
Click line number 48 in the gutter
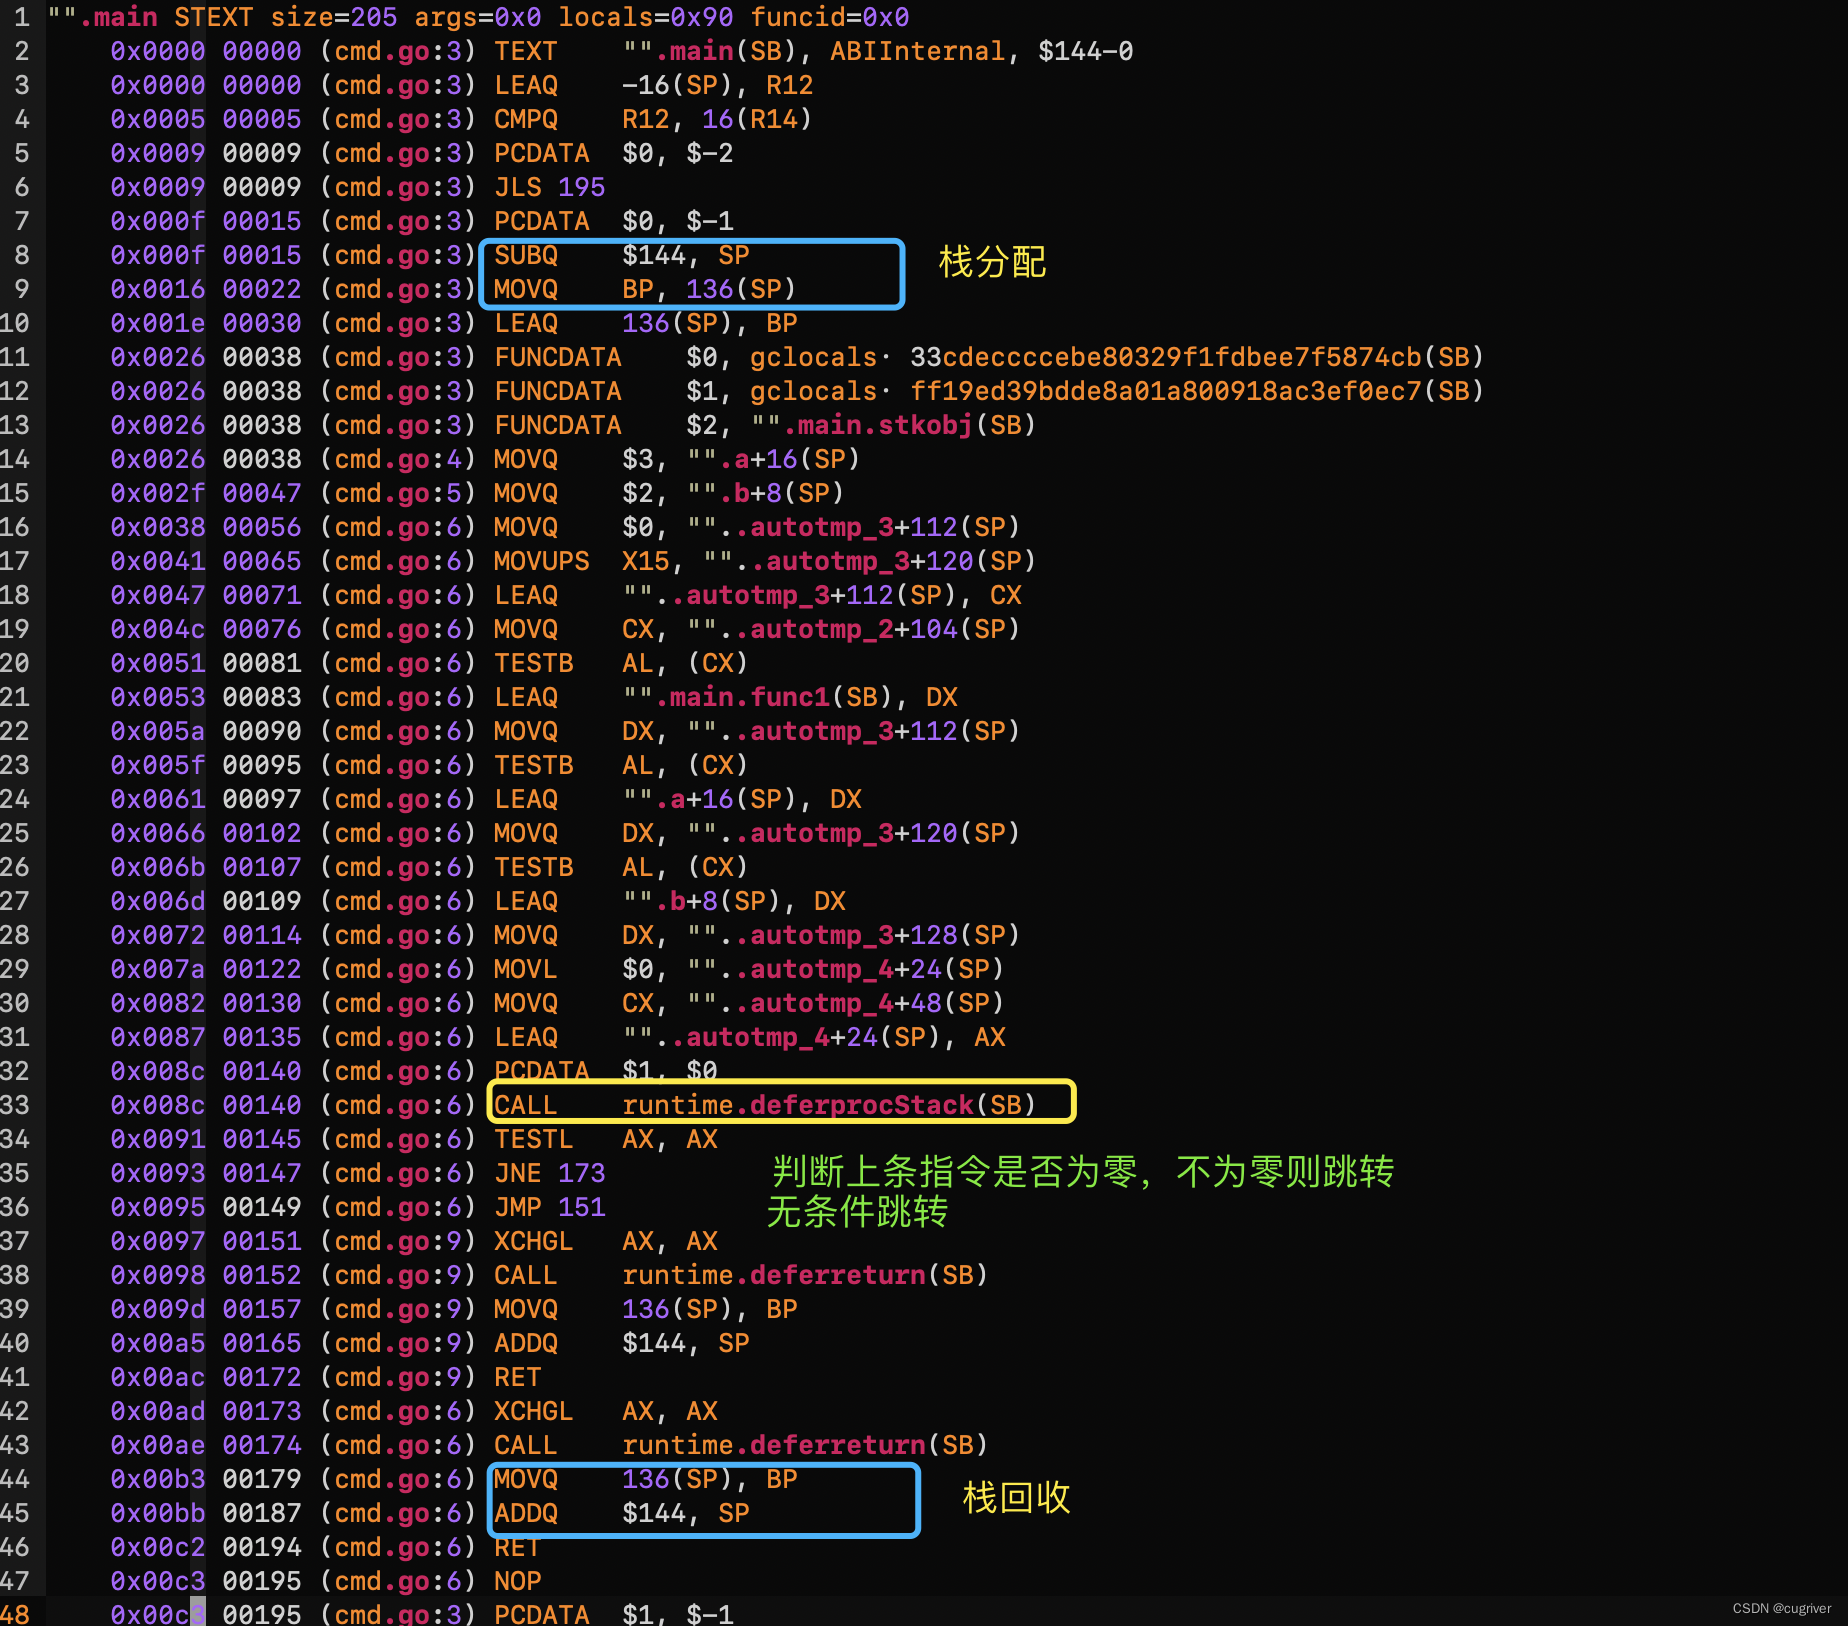pyautogui.click(x=15, y=1613)
